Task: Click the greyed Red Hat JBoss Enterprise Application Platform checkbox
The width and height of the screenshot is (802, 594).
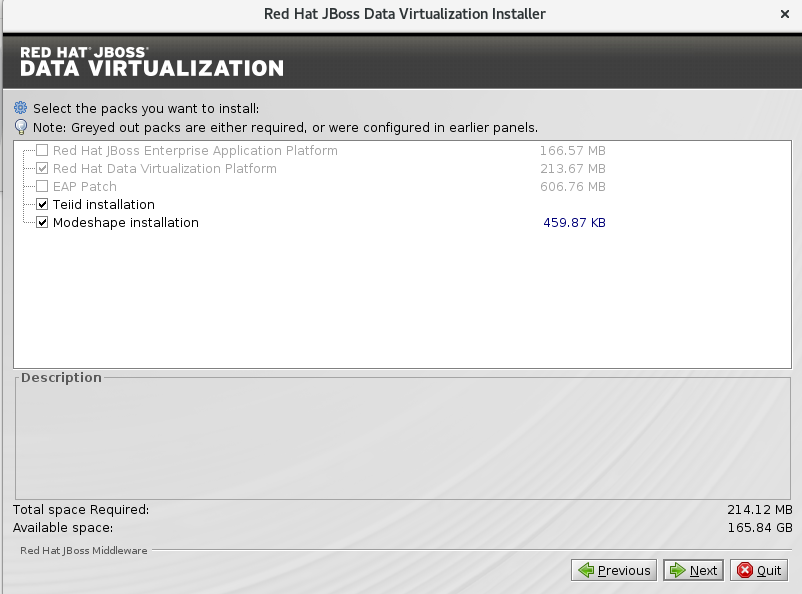Action: 42,150
